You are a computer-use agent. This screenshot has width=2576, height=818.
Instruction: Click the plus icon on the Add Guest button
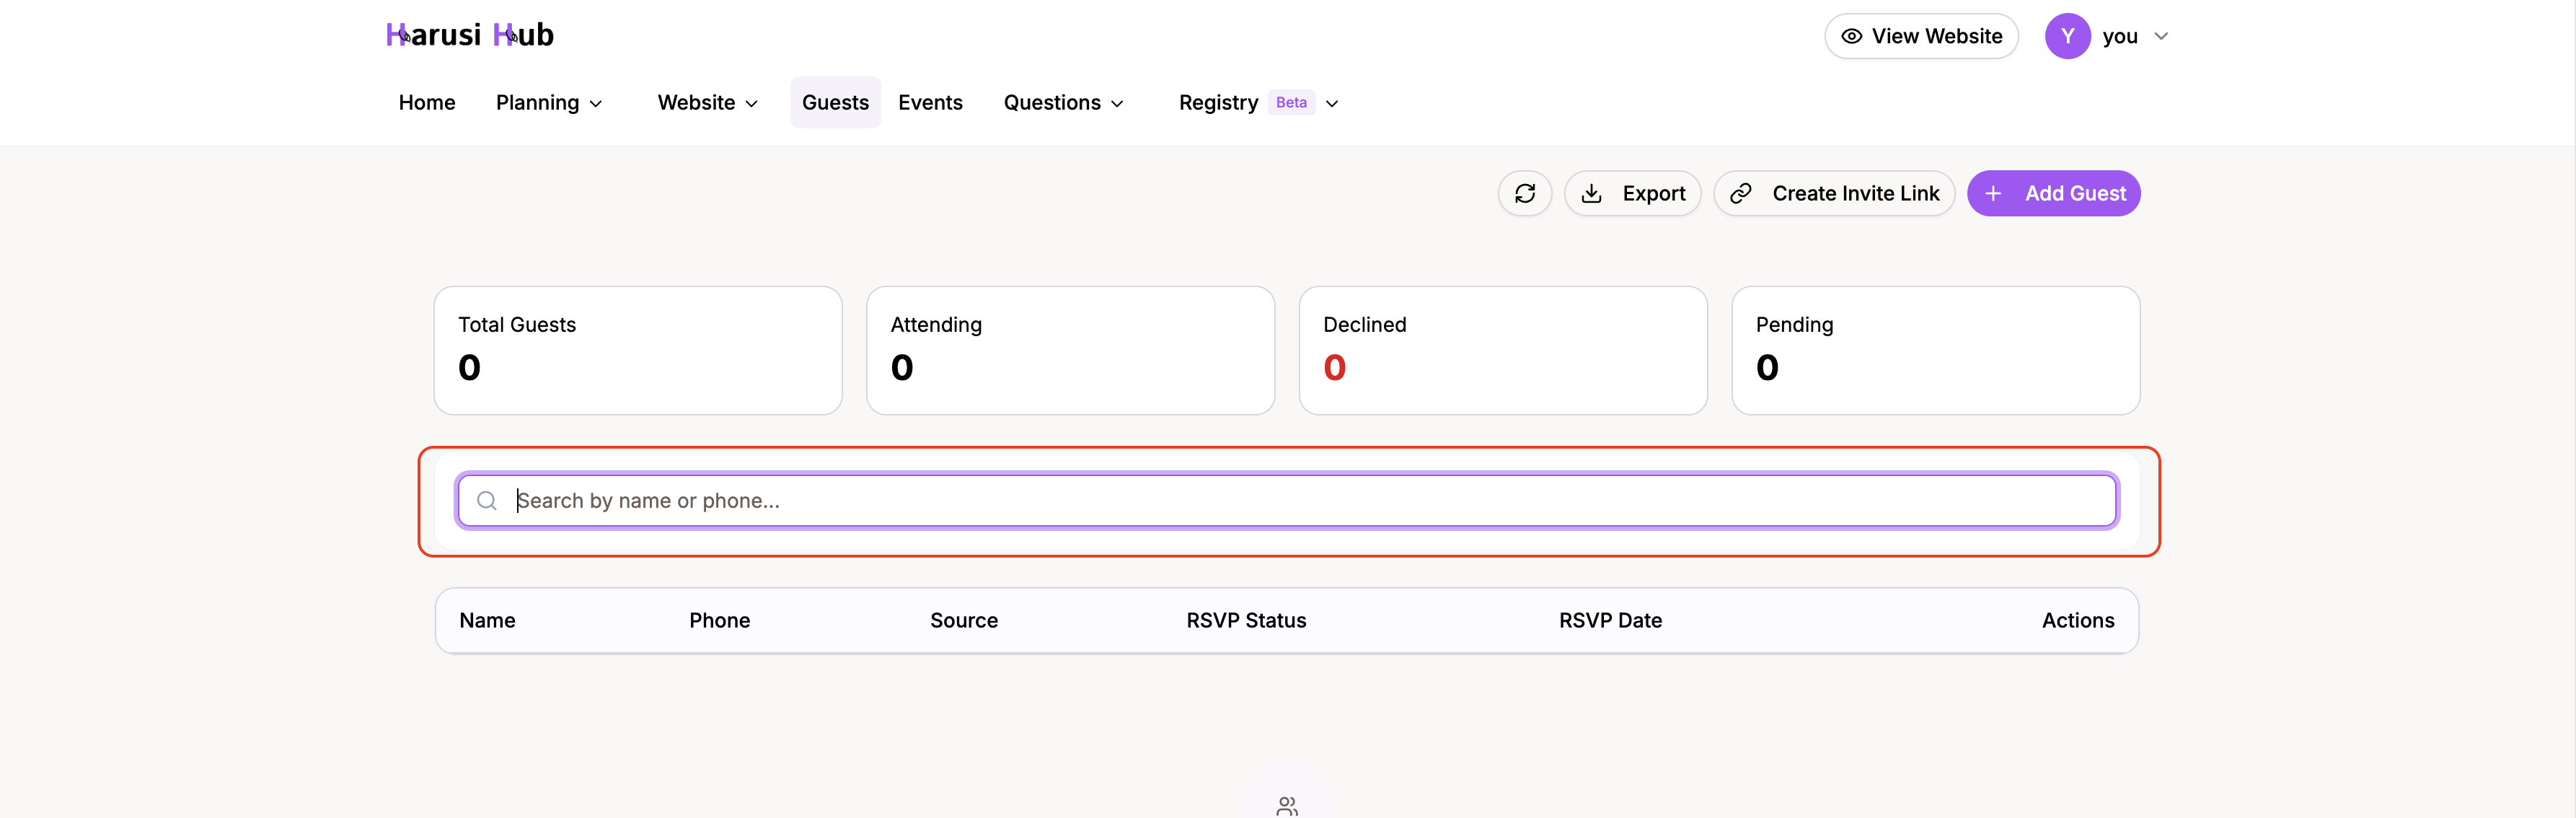tap(1994, 193)
